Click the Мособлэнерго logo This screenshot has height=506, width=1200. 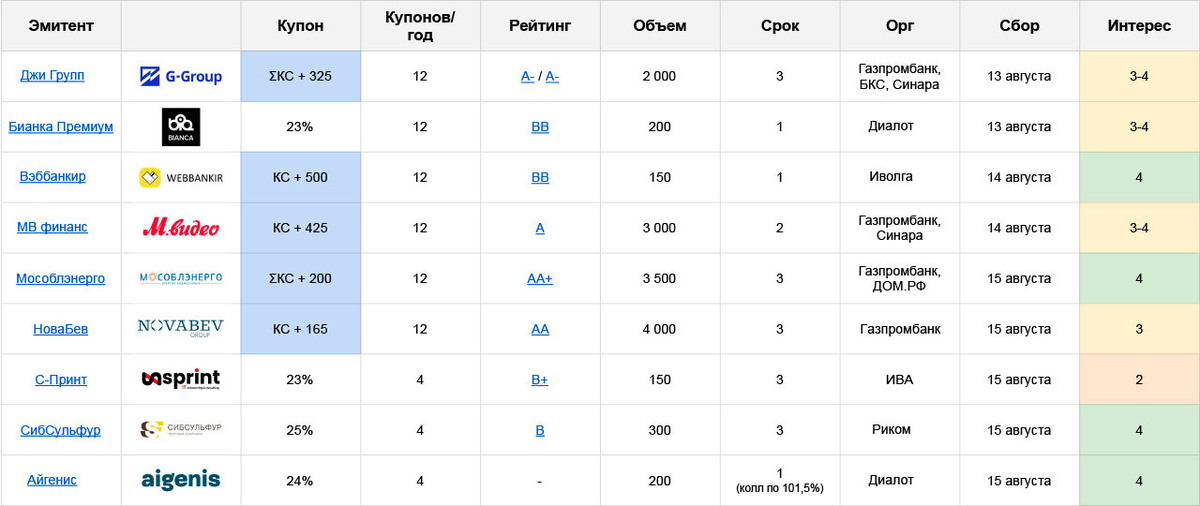(x=180, y=279)
